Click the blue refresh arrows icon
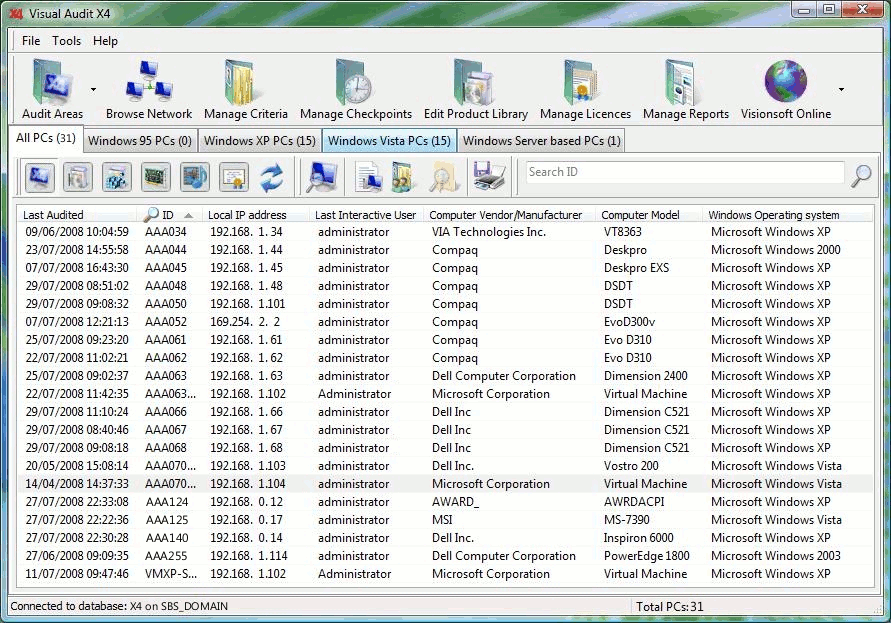 tap(272, 177)
